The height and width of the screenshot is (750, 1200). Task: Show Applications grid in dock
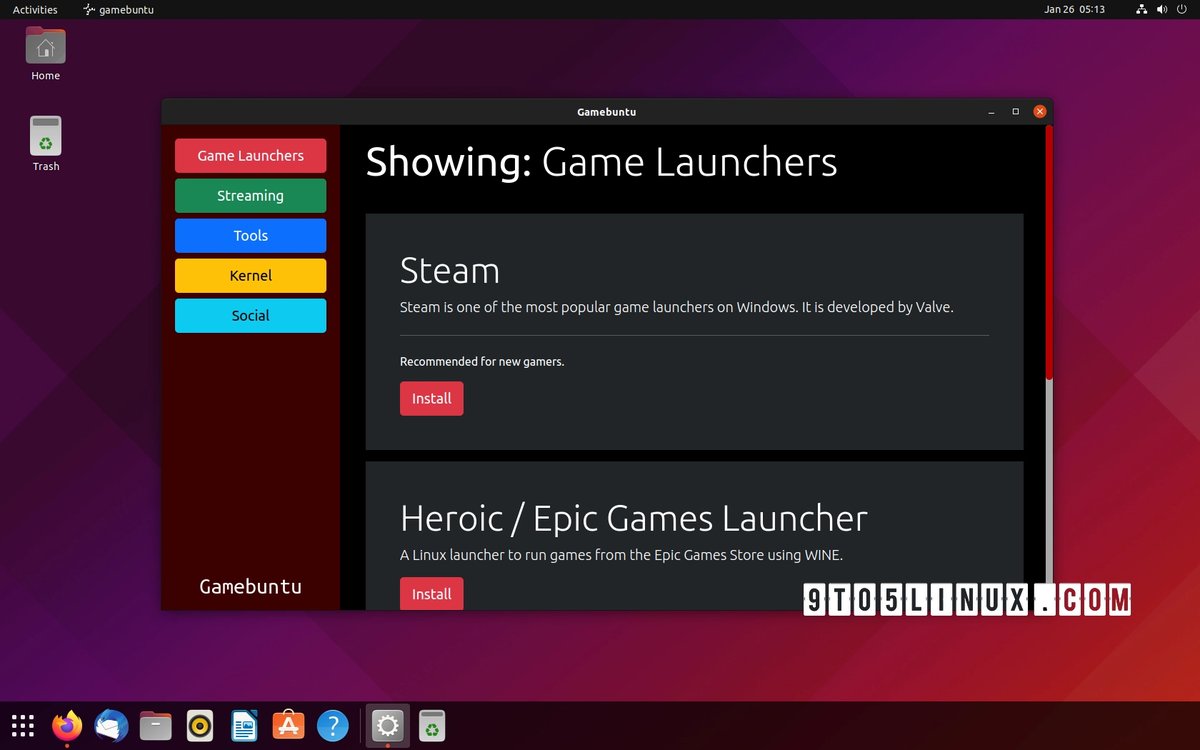[x=23, y=726]
